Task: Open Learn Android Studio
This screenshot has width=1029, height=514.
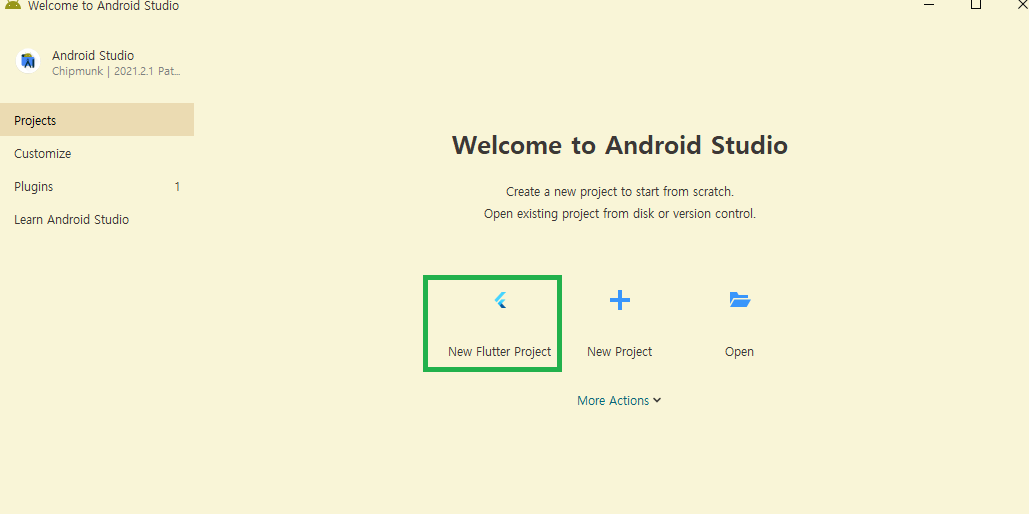Action: pos(97,219)
